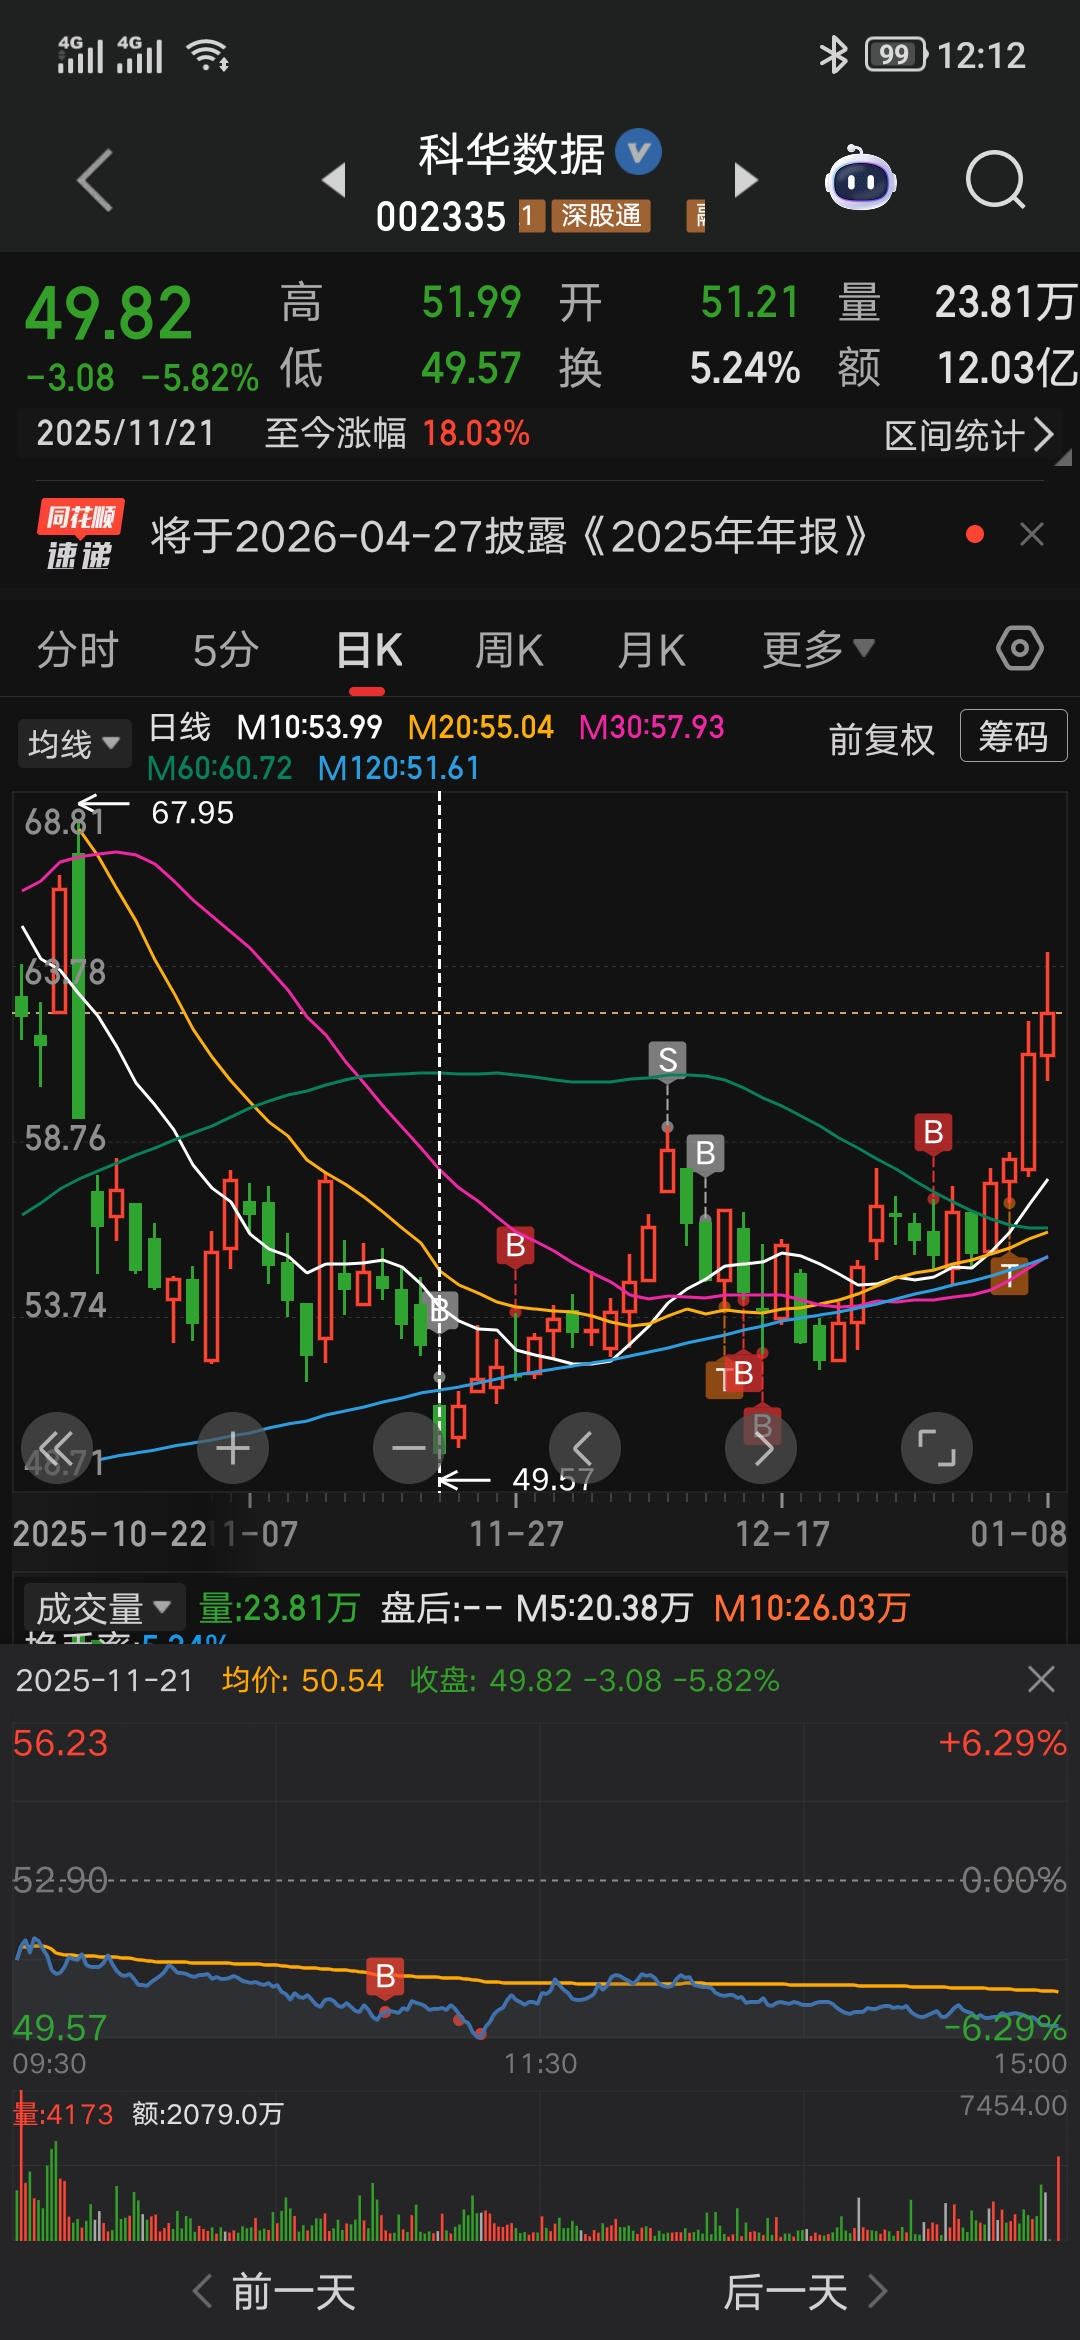The image size is (1080, 2340).
Task: Expand chart to fullscreen
Action: point(937,1447)
